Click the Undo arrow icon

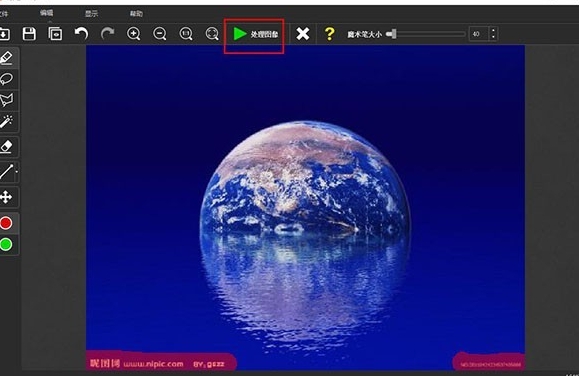pyautogui.click(x=81, y=34)
